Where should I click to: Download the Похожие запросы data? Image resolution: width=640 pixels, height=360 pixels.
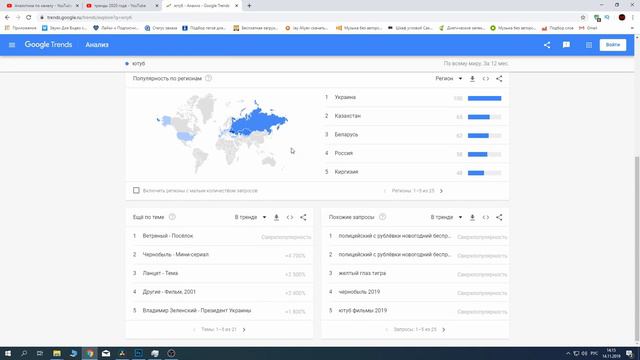[x=472, y=218]
